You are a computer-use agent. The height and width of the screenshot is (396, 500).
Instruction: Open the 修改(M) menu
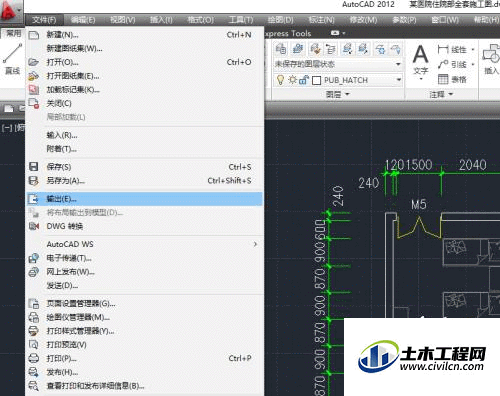point(363,20)
